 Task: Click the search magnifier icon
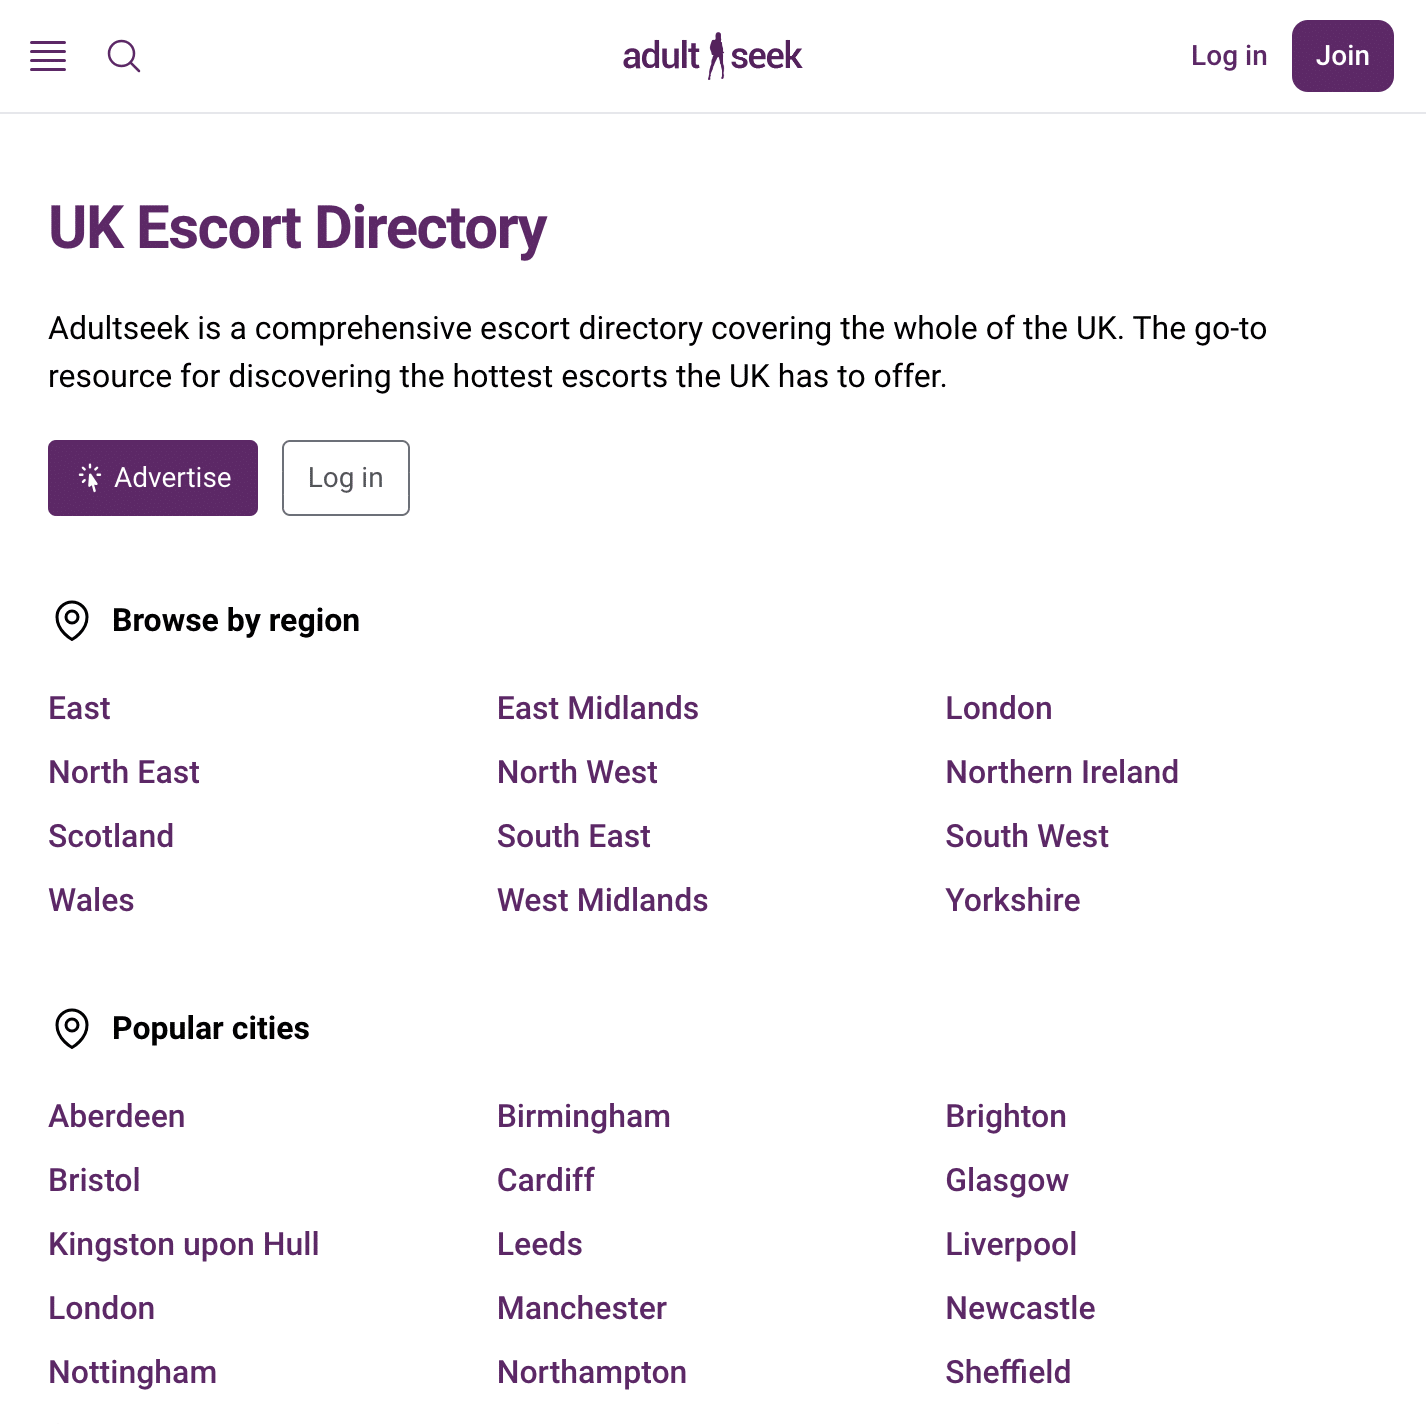(x=124, y=56)
